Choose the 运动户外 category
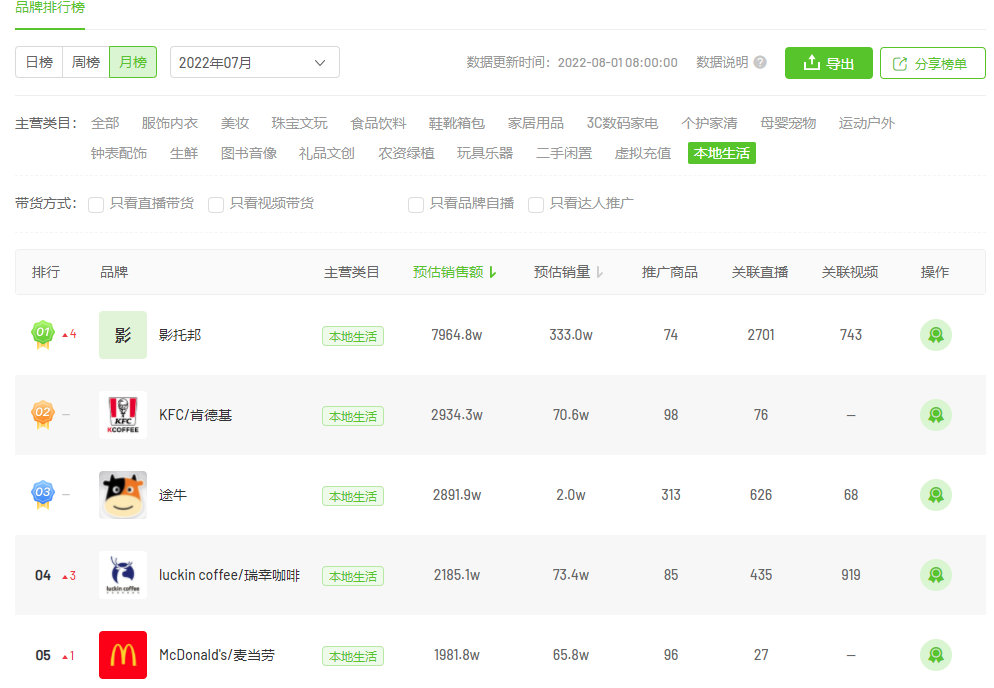This screenshot has height=688, width=994. pyautogui.click(x=867, y=123)
